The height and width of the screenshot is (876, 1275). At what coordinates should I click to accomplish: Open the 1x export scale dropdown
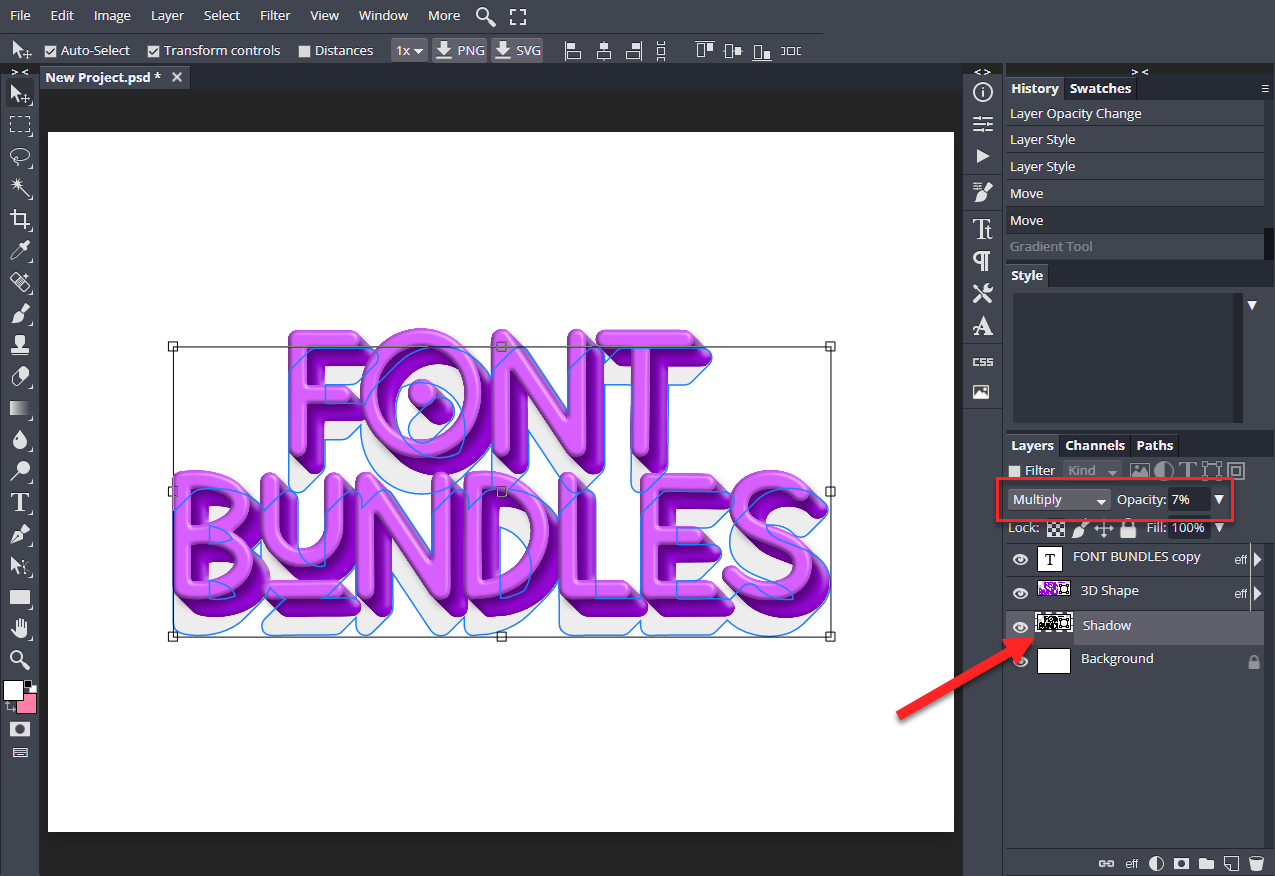coord(409,51)
